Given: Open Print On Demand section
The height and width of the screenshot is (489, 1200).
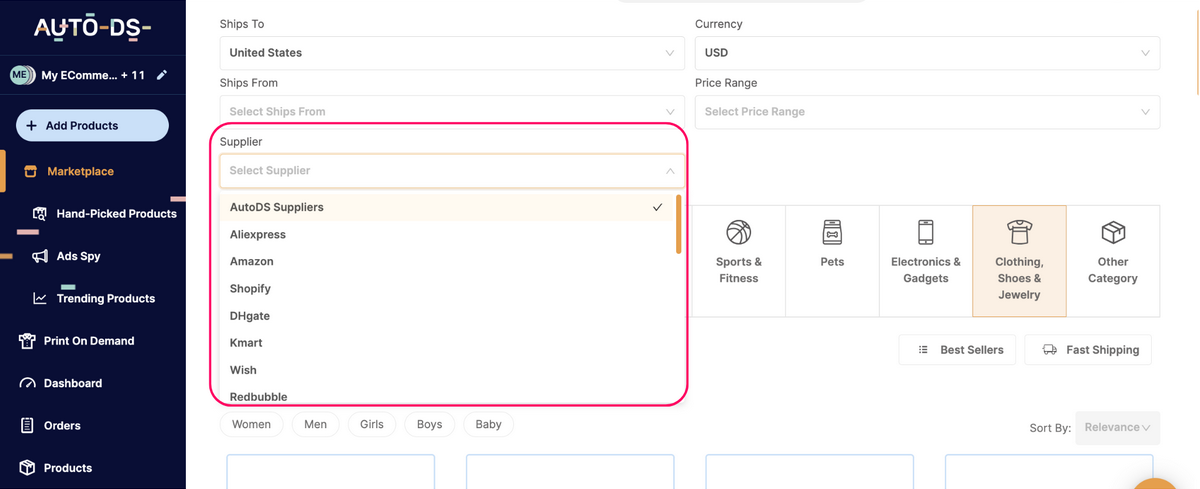Looking at the screenshot, I should [x=88, y=341].
